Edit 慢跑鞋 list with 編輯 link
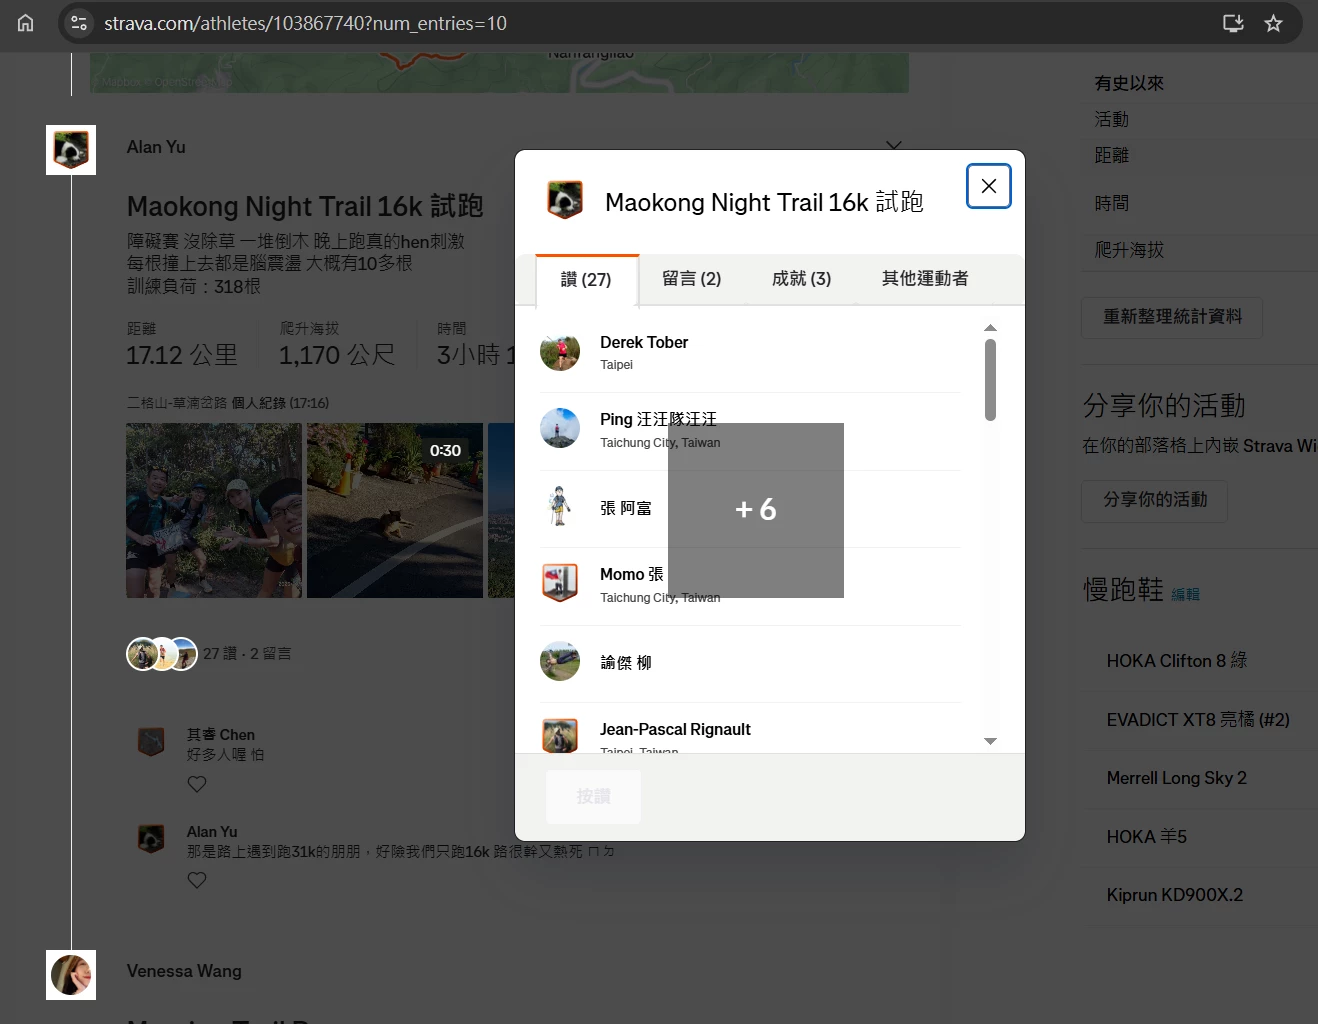Viewport: 1318px width, 1024px height. 1185,594
